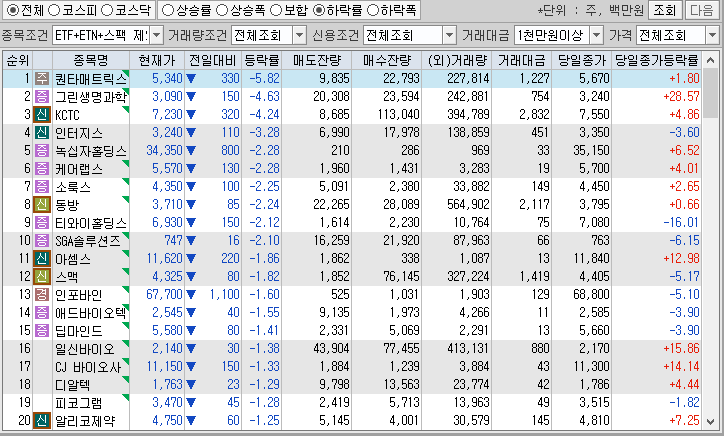Sort by 순위 column header
Viewport: 724px width, 436px height.
[x=18, y=60]
